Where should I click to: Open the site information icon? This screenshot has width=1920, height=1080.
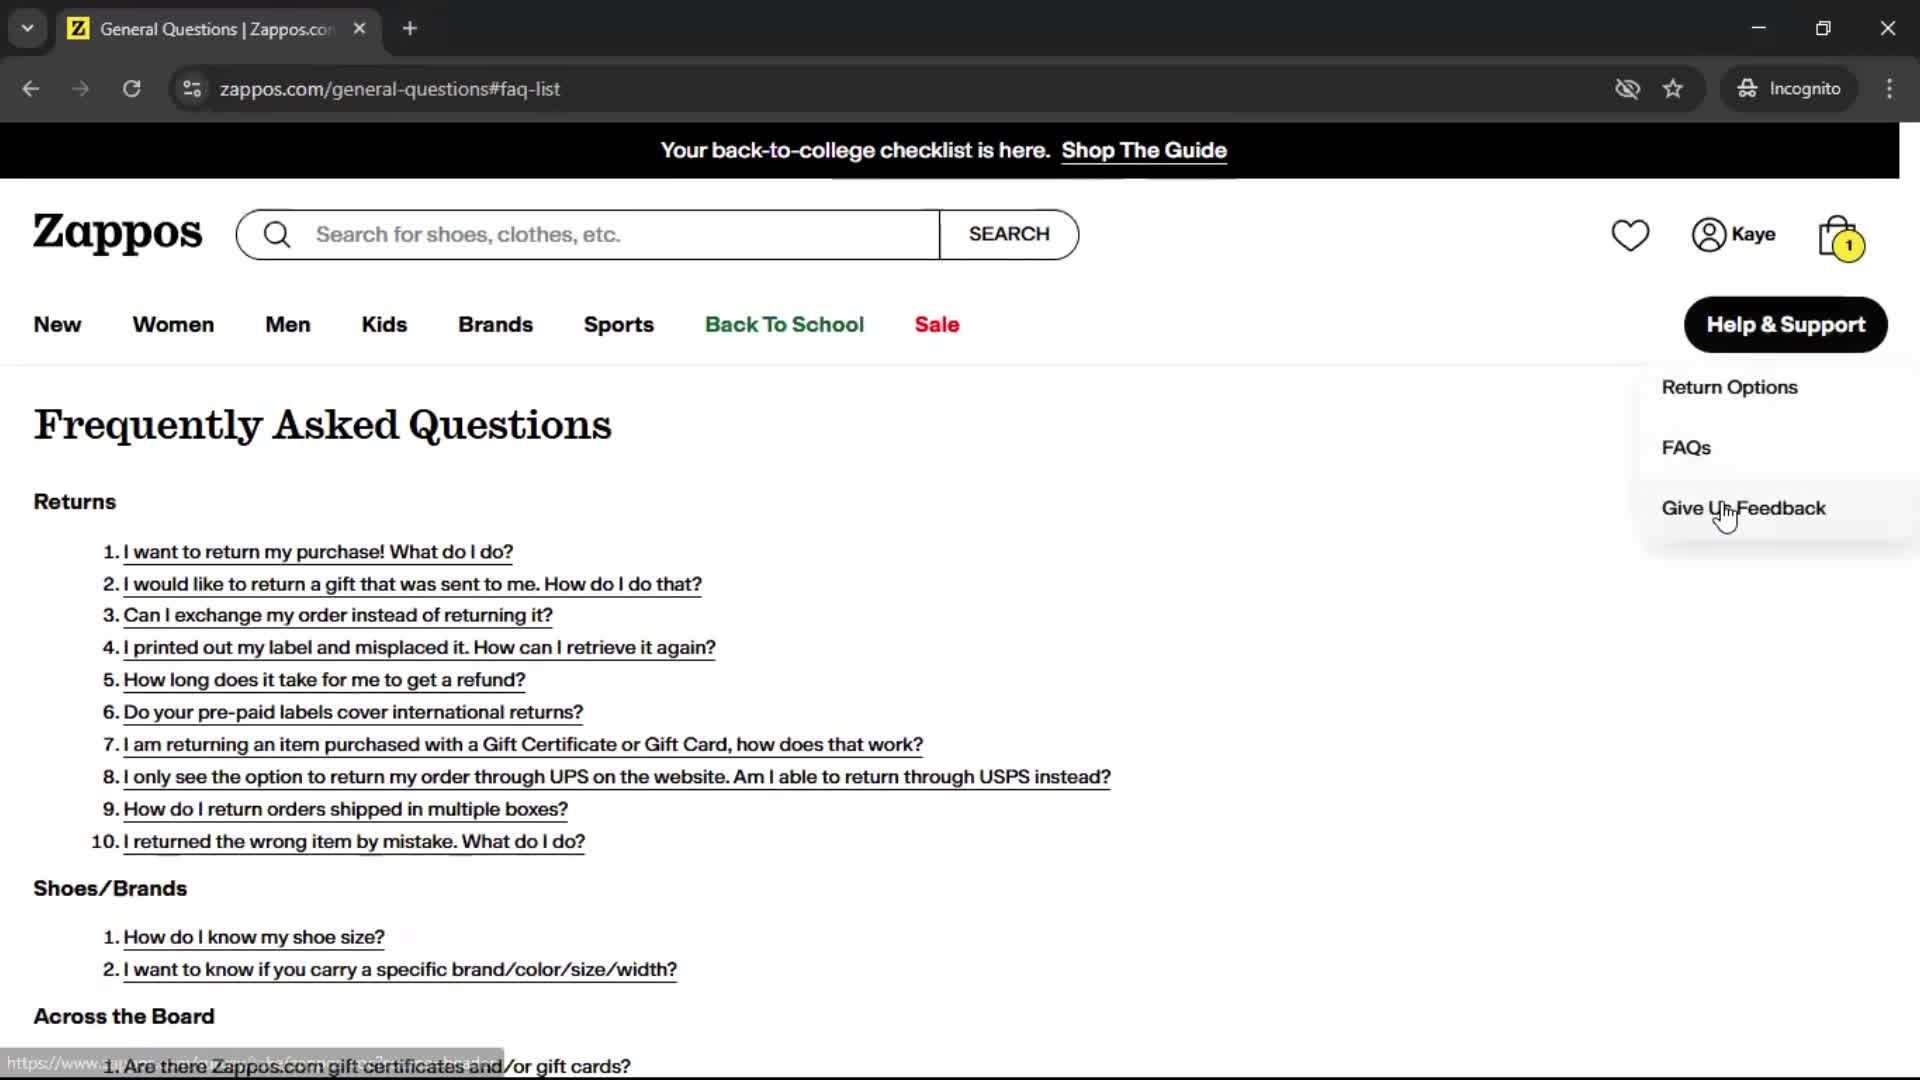coord(192,89)
